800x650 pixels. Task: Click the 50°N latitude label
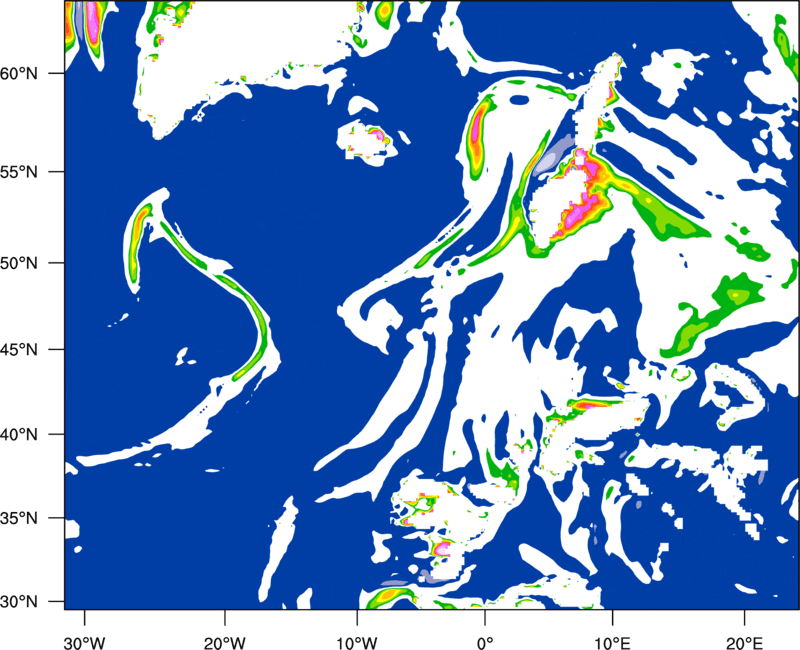point(19,263)
